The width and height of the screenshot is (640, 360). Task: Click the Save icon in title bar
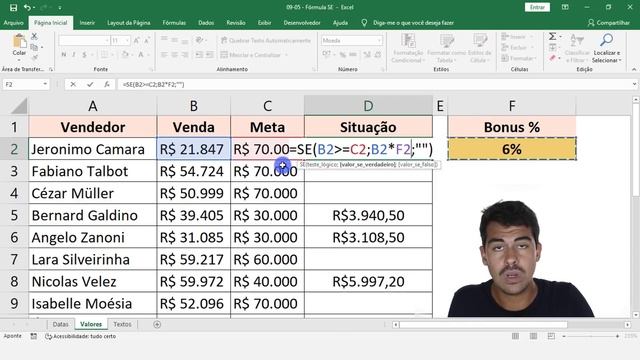[13, 7]
